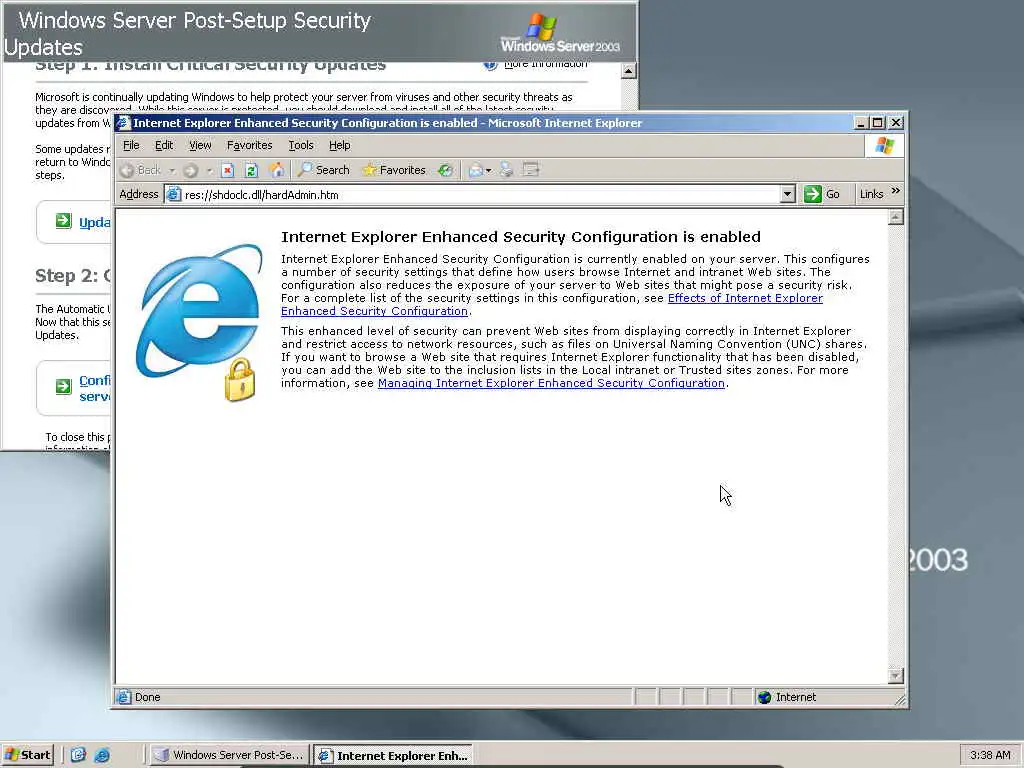The image size is (1024, 768).
Task: Click the Back arrow button
Action: pos(141,170)
